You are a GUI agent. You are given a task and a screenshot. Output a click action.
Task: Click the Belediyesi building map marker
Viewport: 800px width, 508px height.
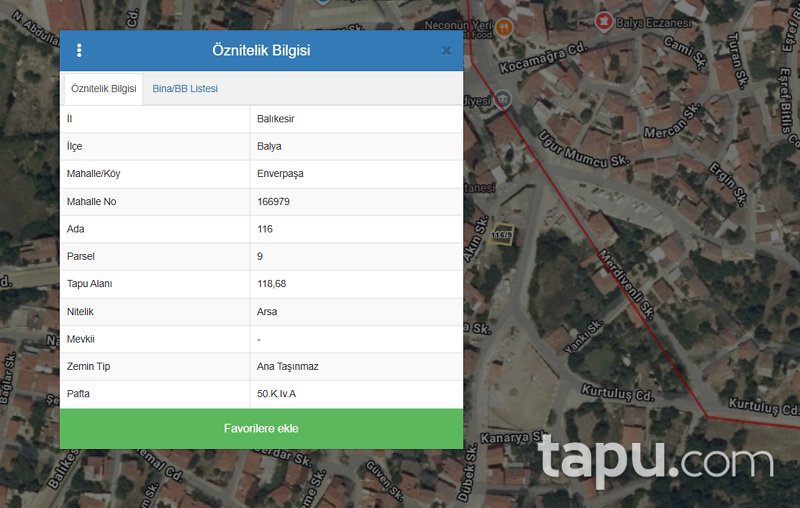(x=503, y=98)
